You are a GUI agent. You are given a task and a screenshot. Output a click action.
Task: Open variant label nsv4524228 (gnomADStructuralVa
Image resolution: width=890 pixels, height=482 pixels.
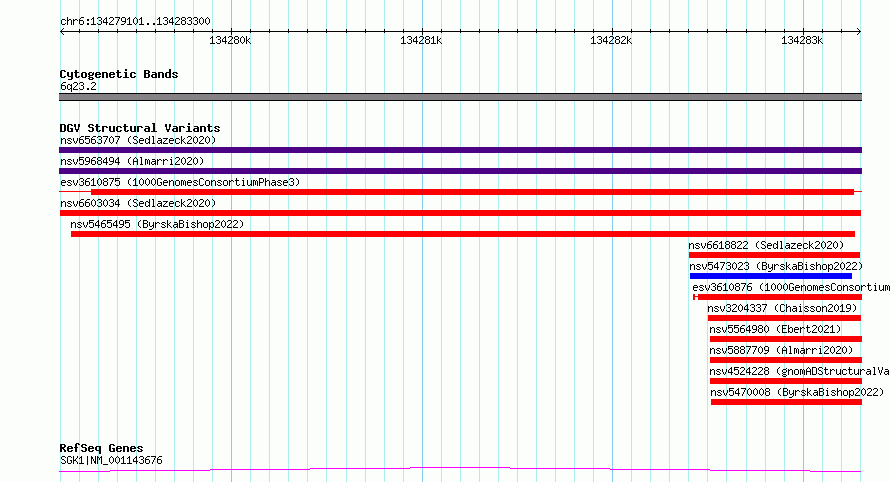pos(799,371)
